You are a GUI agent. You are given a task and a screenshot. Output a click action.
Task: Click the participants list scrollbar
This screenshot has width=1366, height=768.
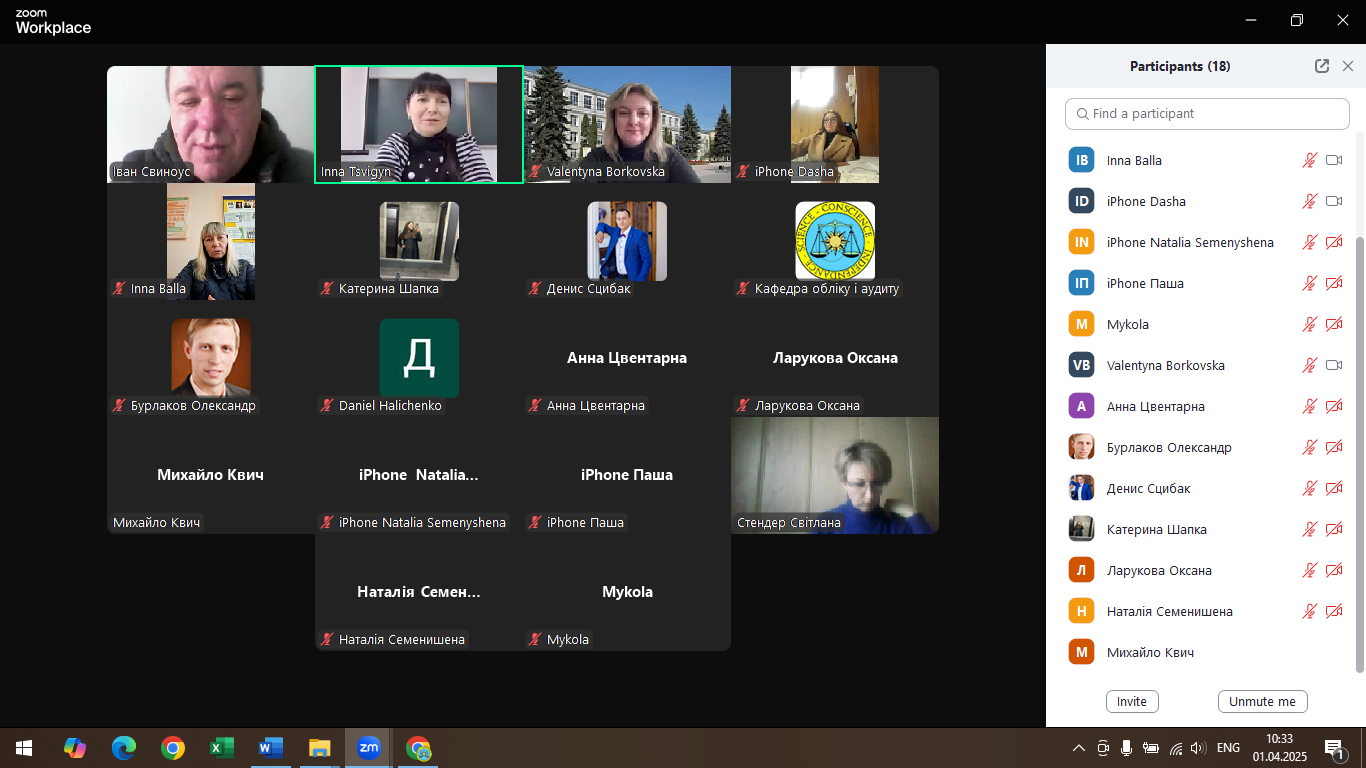(x=1359, y=450)
